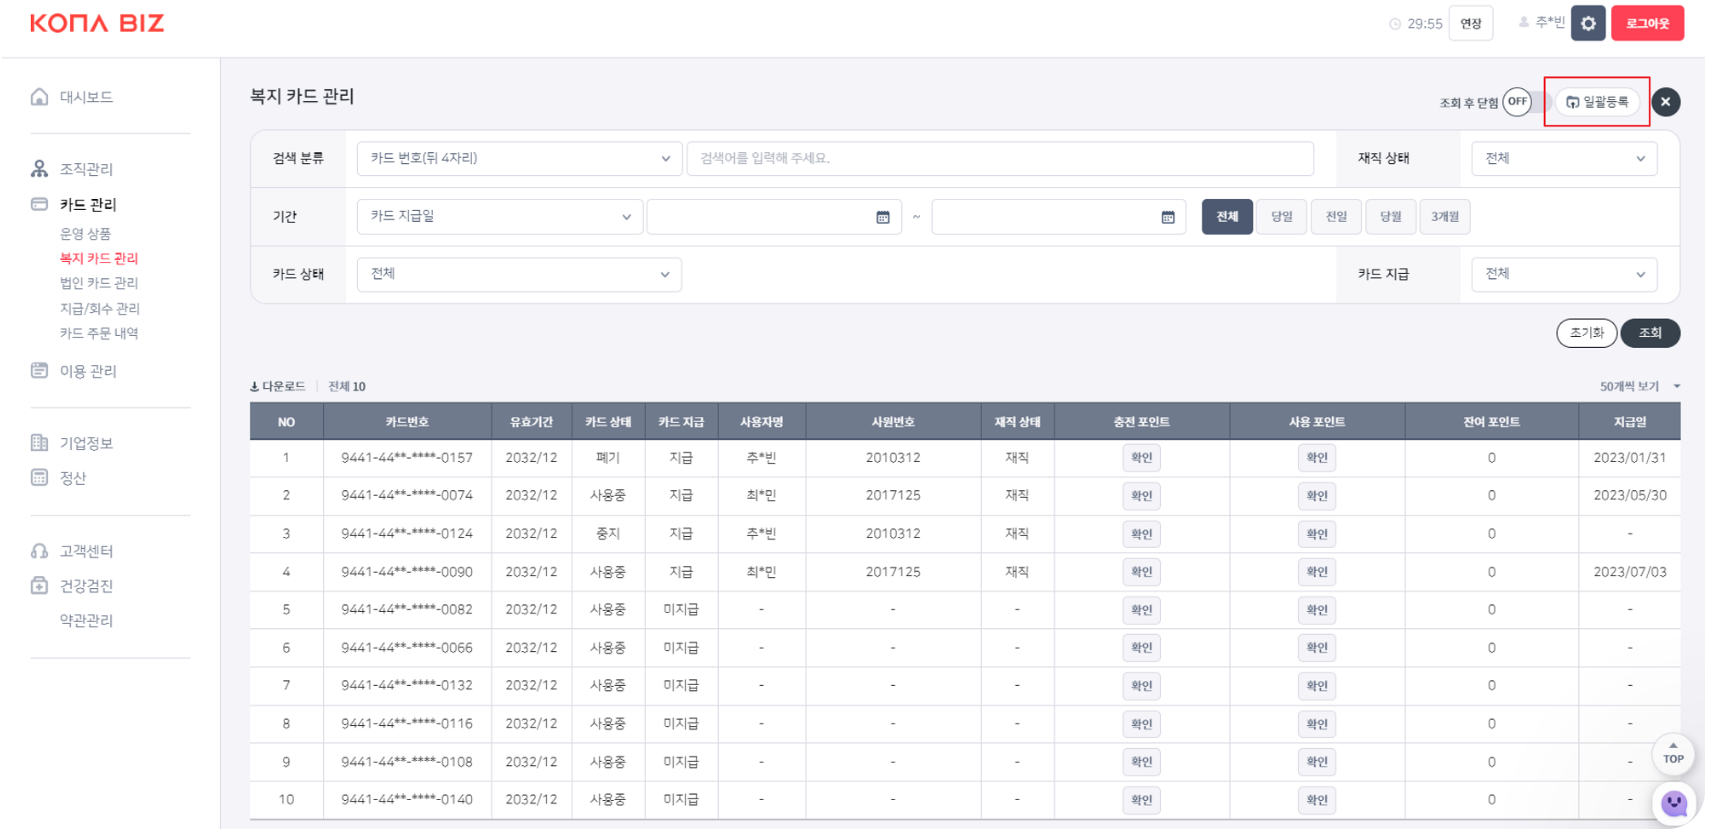The image size is (1717, 831).
Task: Click the 카드번호 column header
Action: (407, 422)
